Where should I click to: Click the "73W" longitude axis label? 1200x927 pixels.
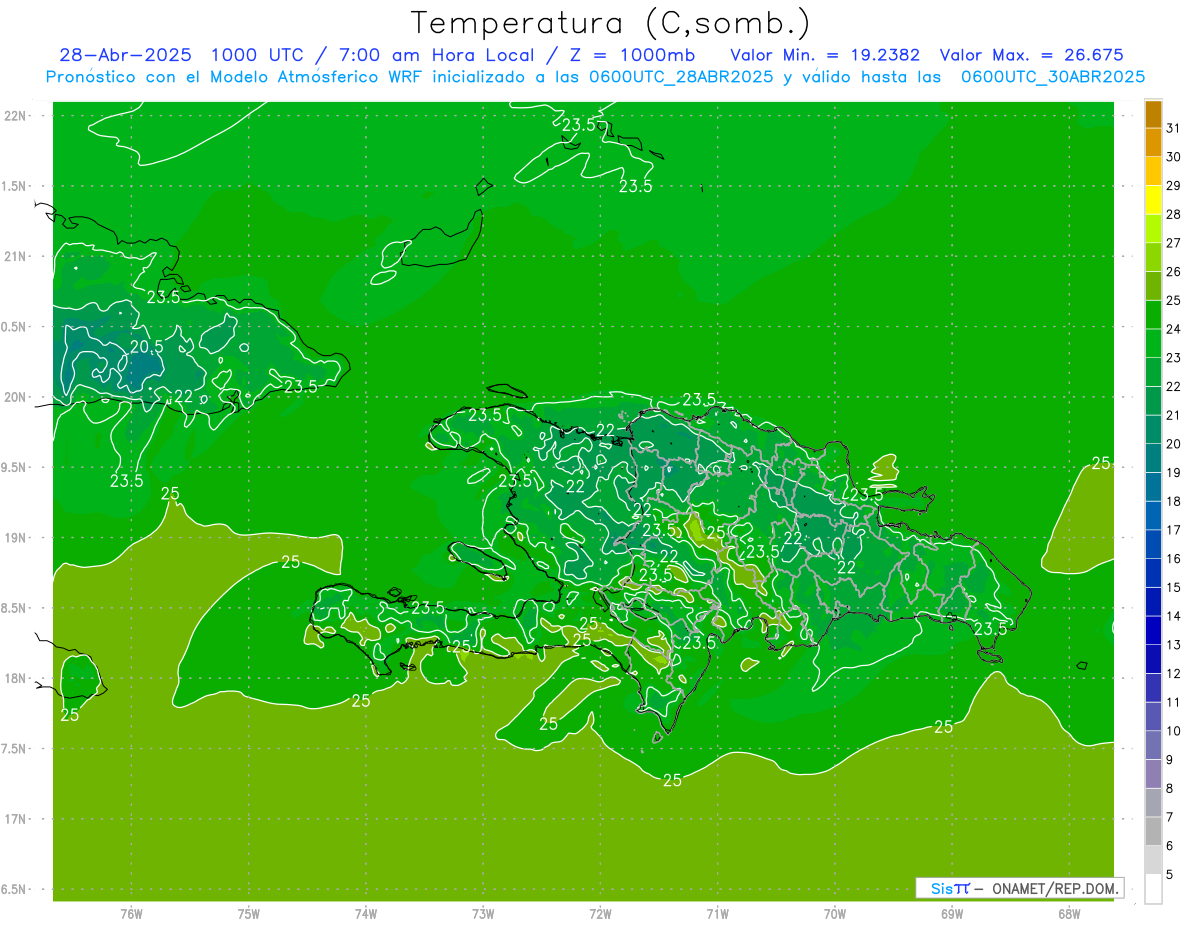click(x=483, y=913)
